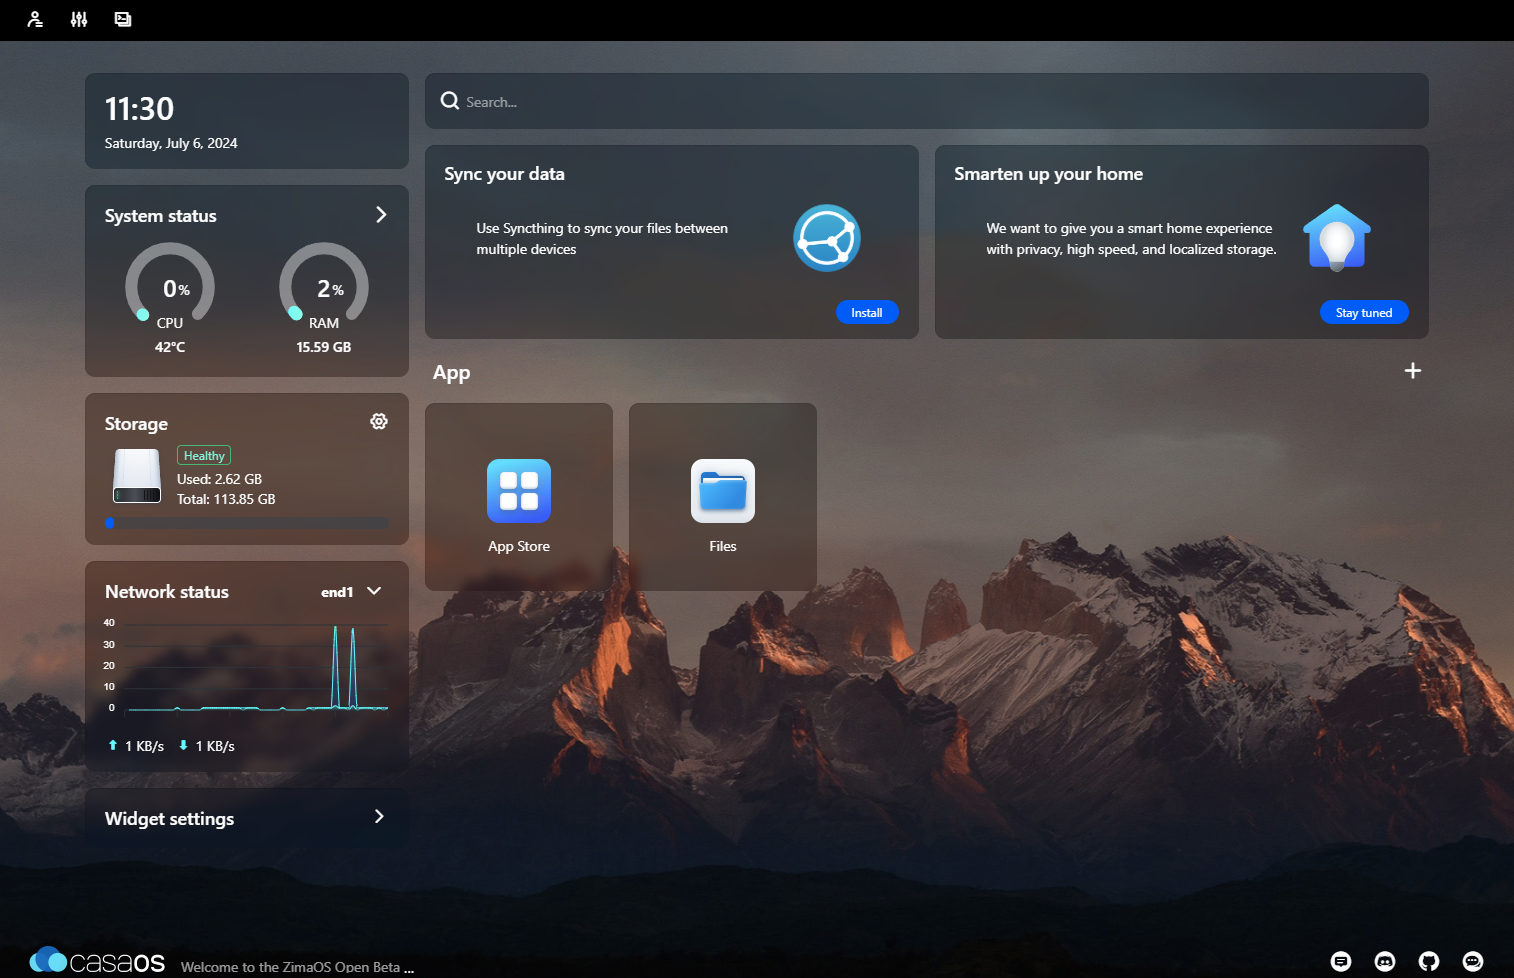1514x978 pixels.
Task: Open the Discord icon
Action: click(x=1385, y=961)
